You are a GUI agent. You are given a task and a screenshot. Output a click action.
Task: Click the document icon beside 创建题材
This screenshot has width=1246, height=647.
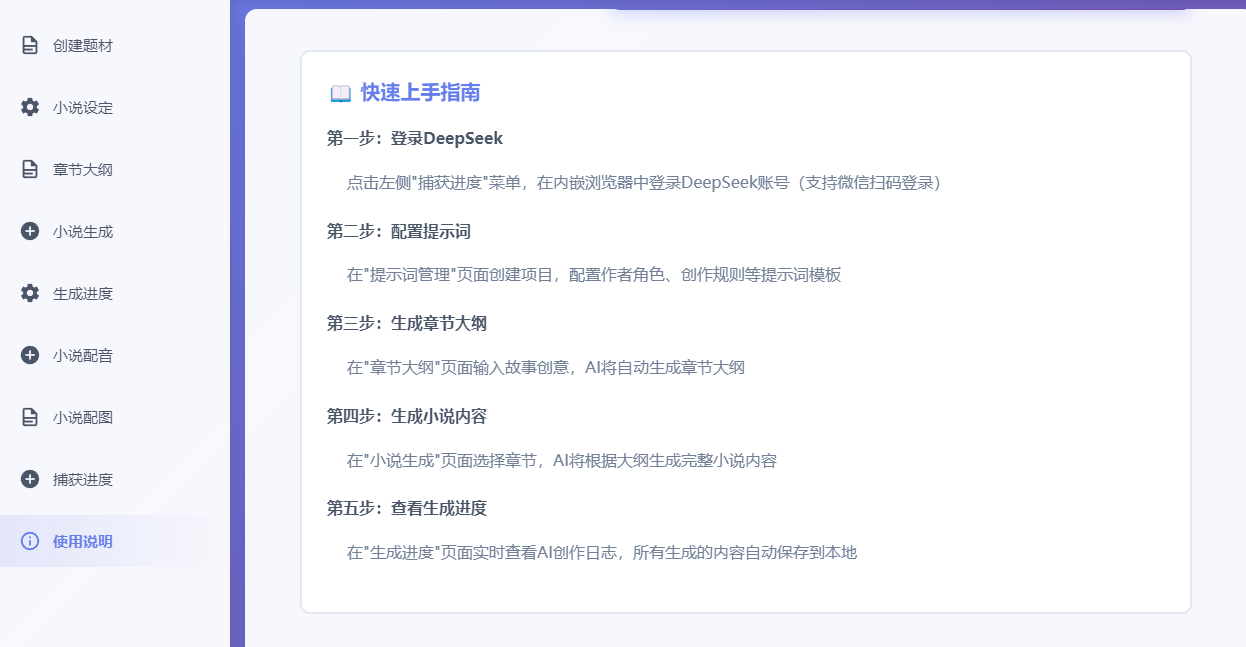pyautogui.click(x=30, y=45)
